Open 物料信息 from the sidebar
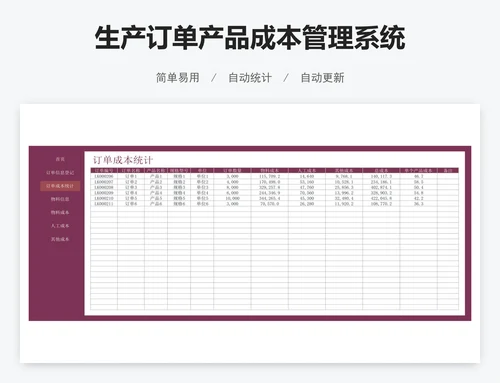 pyautogui.click(x=60, y=199)
